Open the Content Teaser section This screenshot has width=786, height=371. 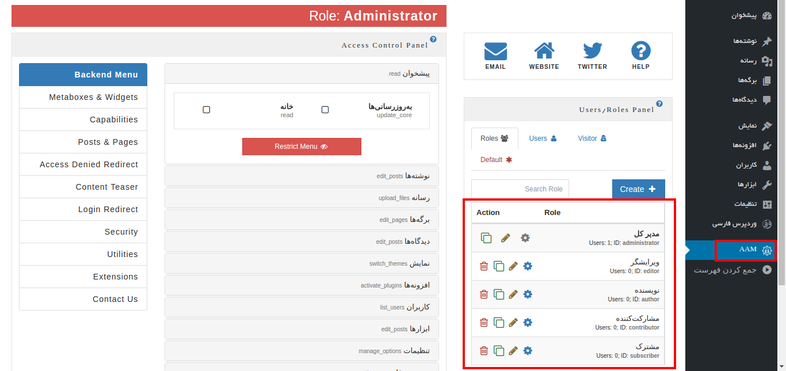83,187
